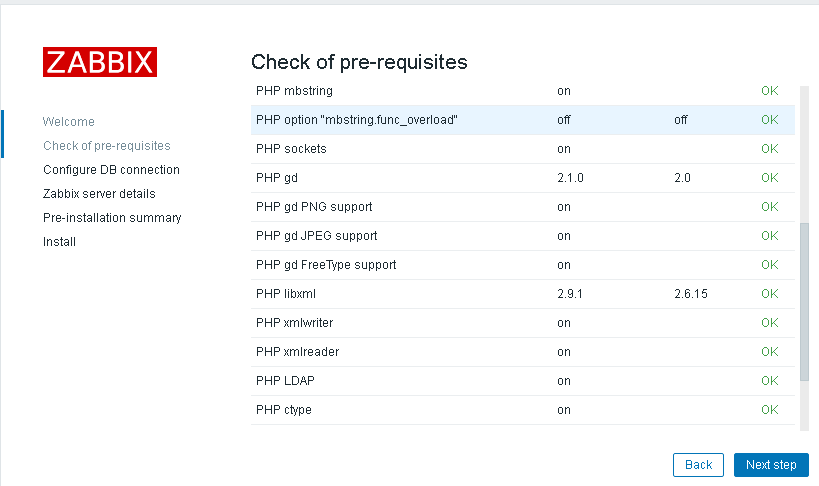Click OK status for PHP ctype
Viewport: 819px width, 486px height.
point(769,410)
